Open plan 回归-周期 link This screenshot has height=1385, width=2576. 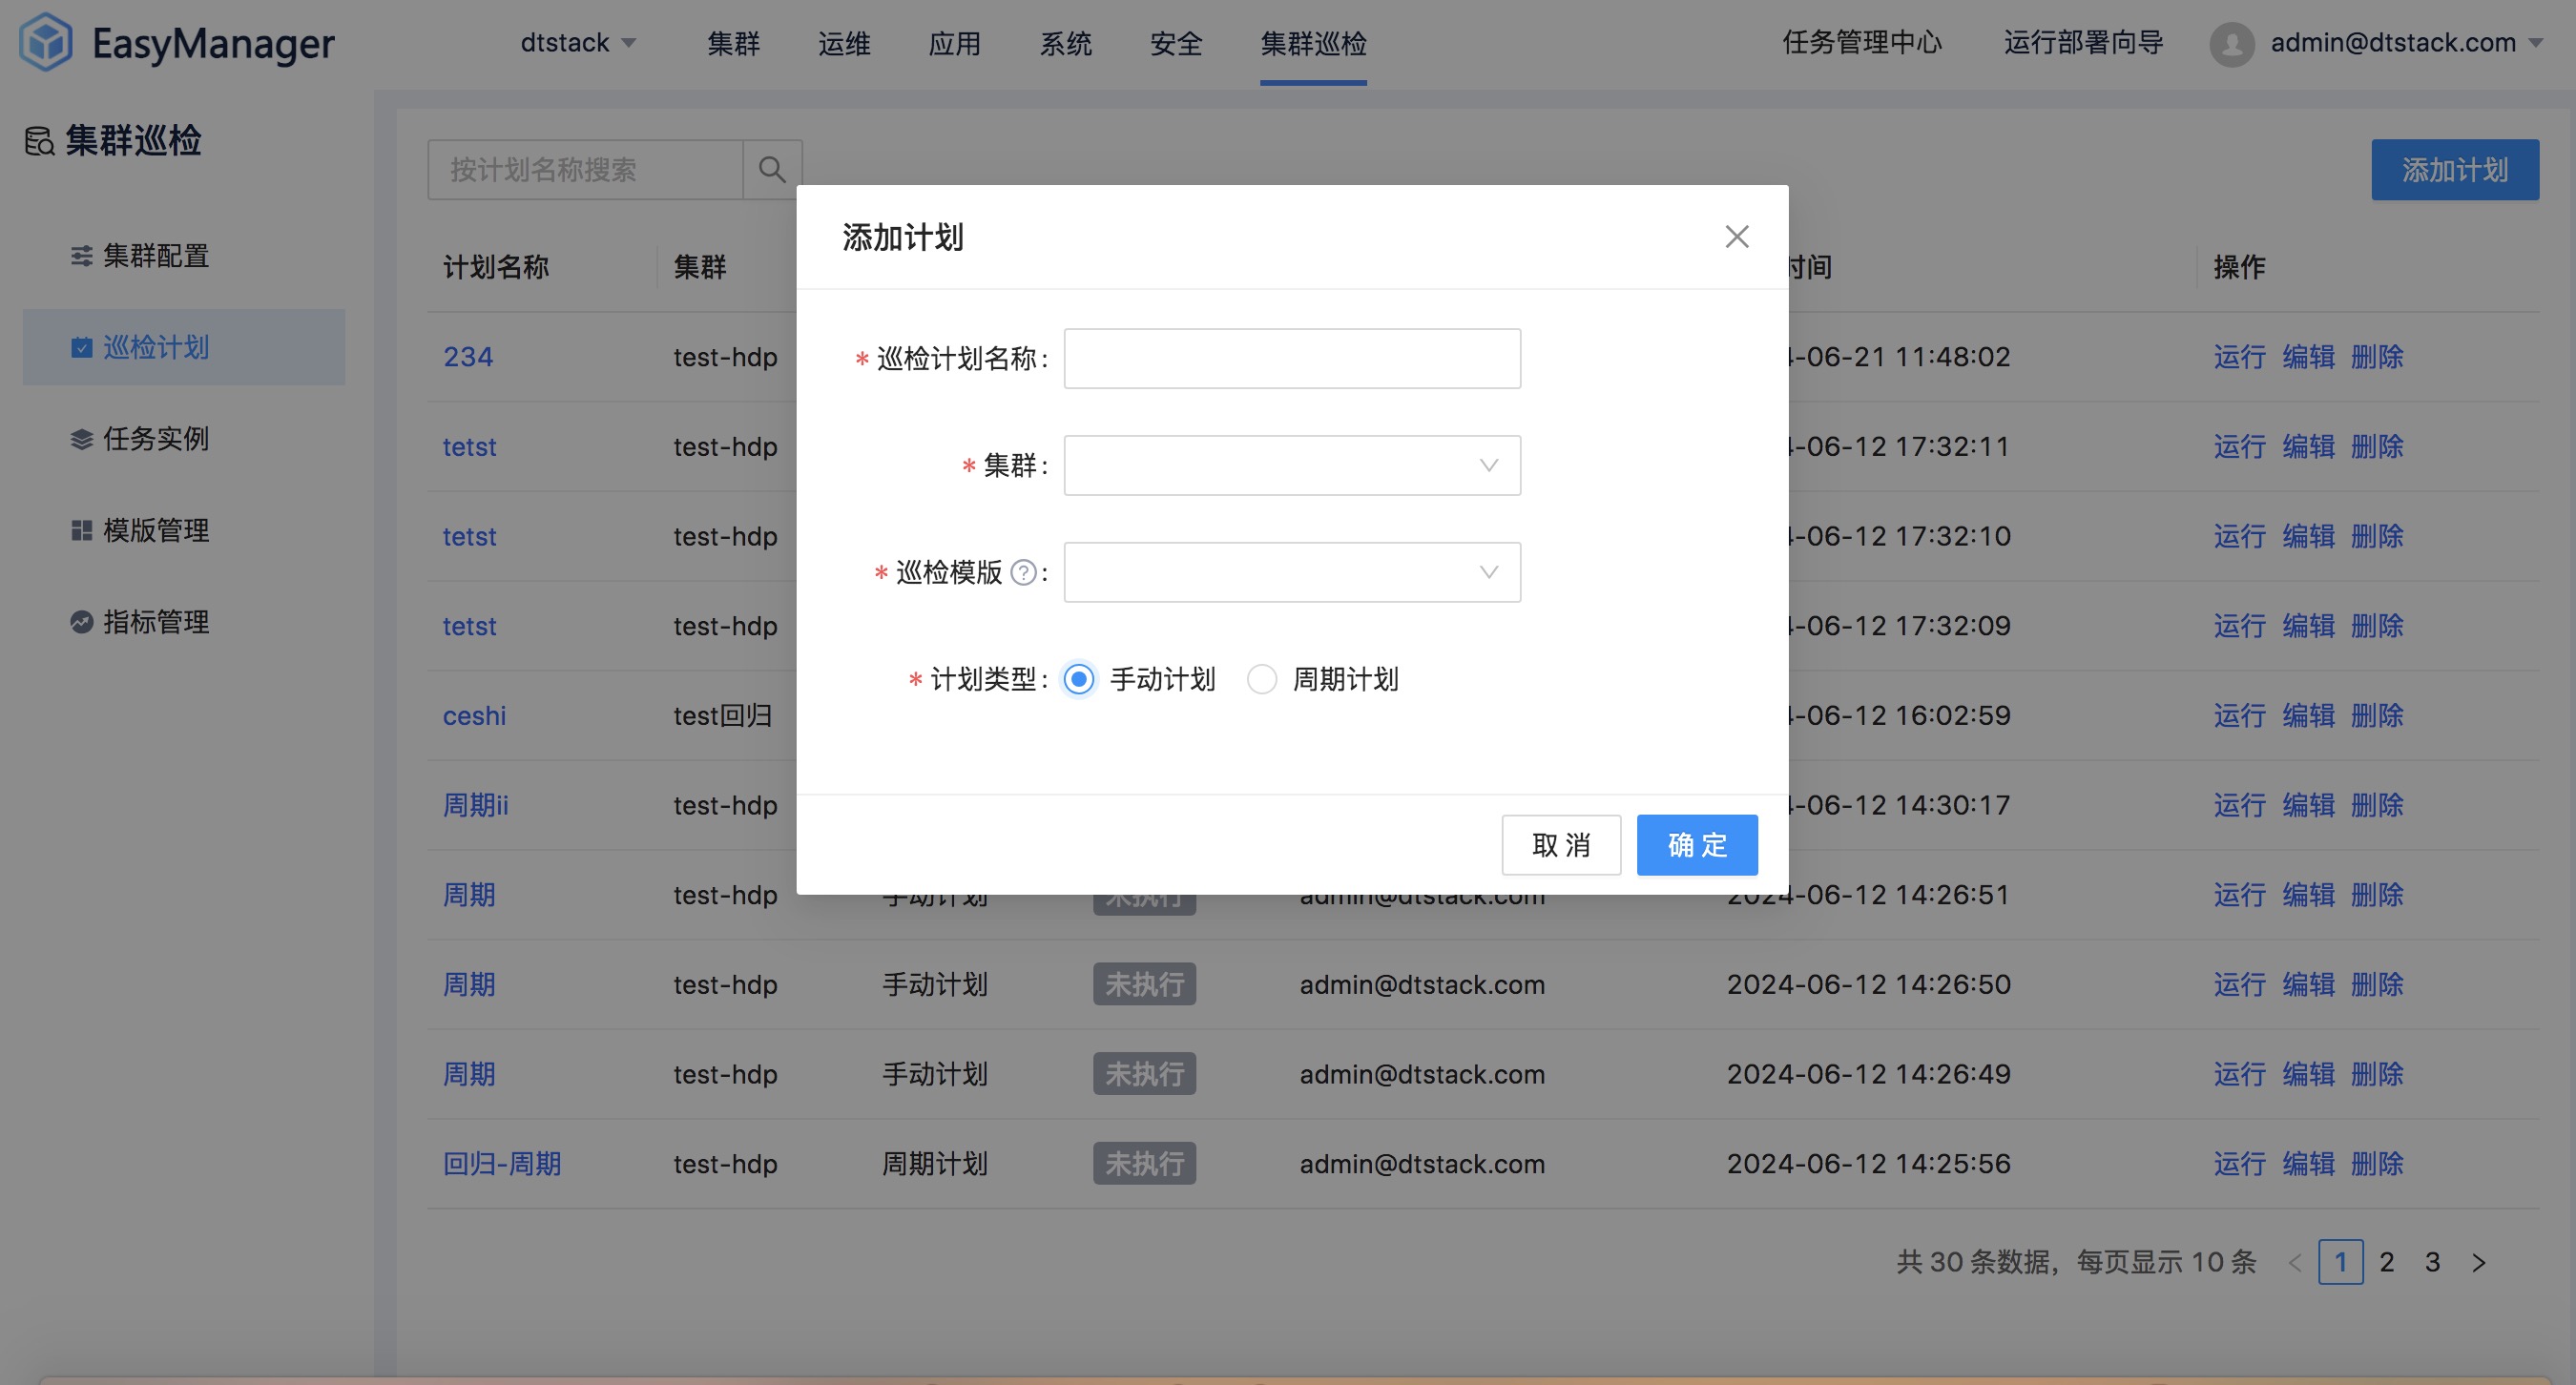[502, 1164]
